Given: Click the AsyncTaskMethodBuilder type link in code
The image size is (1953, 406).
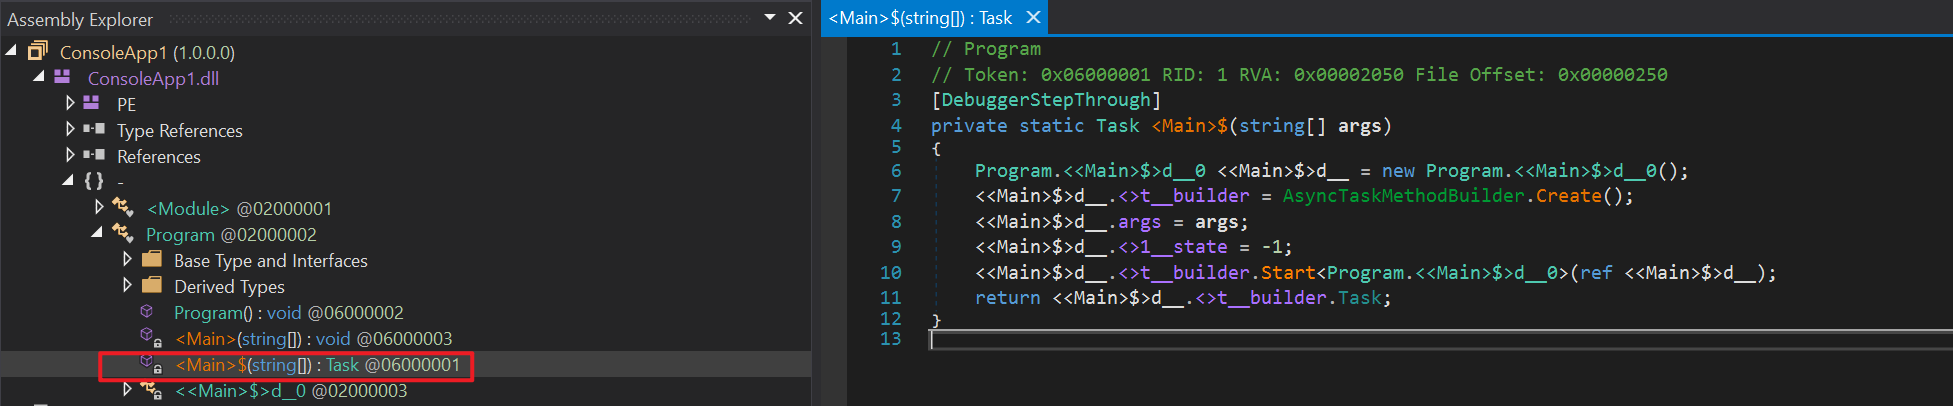Looking at the screenshot, I should (x=1403, y=196).
